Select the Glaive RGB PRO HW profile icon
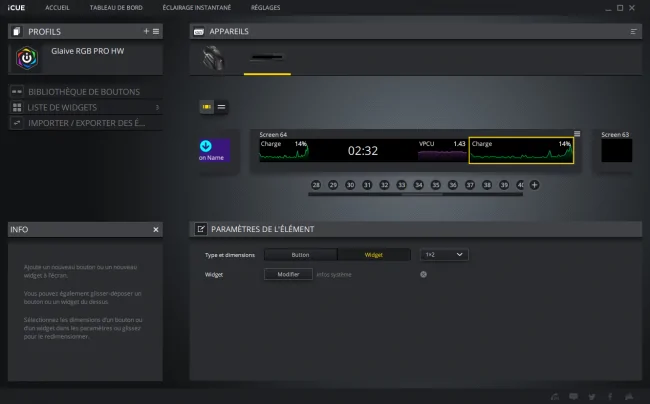This screenshot has height=404, width=650. click(x=27, y=58)
